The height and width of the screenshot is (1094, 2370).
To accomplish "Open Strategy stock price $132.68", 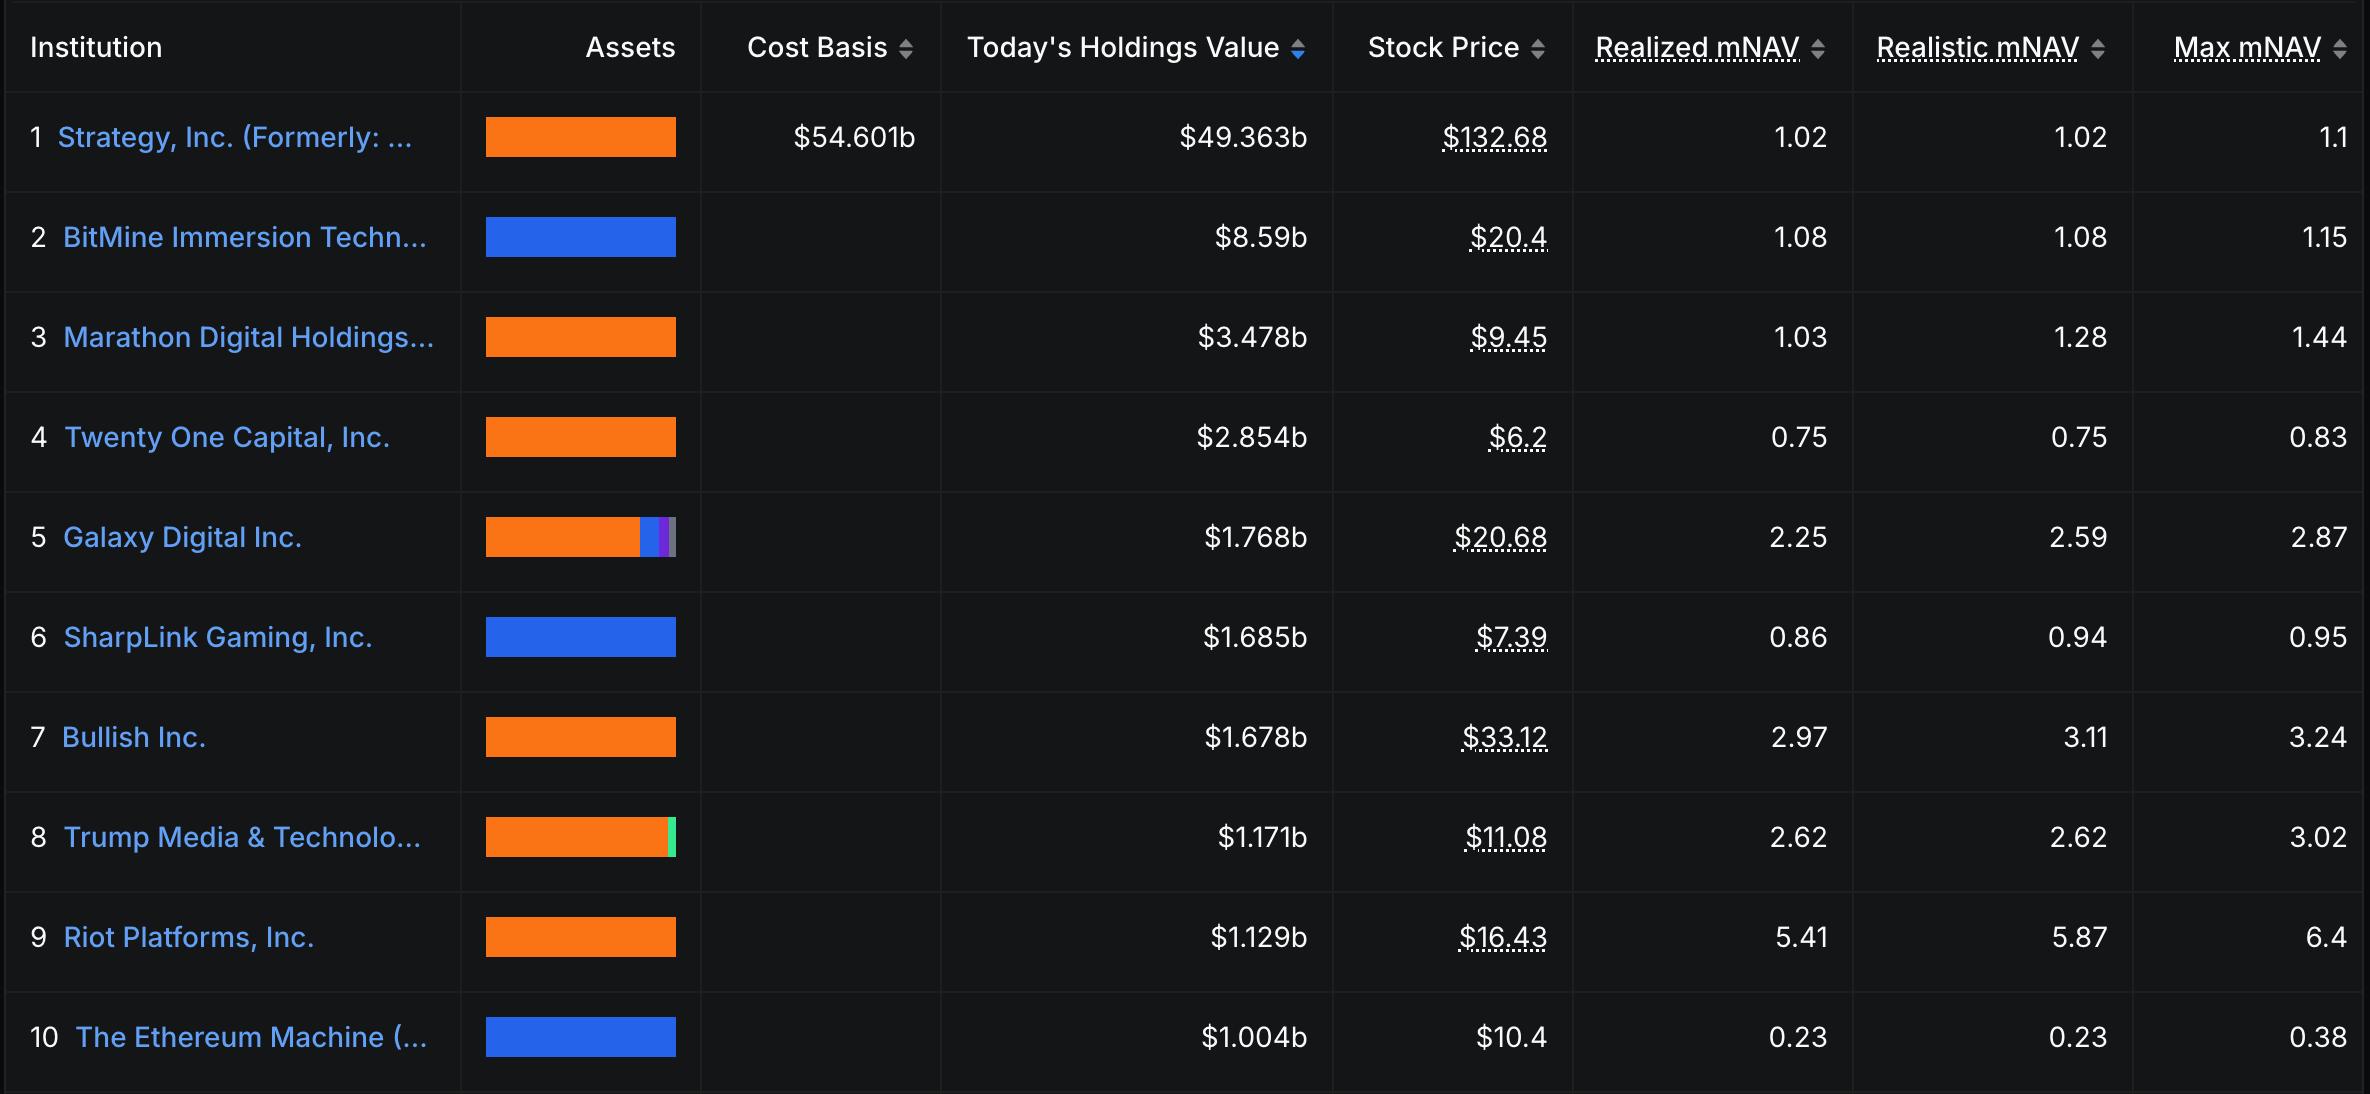I will (x=1494, y=137).
